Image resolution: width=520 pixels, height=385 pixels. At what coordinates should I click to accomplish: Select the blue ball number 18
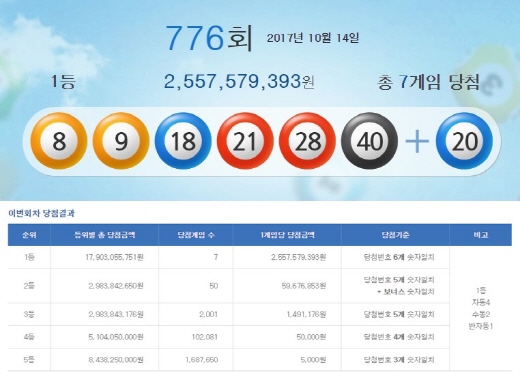pos(183,141)
